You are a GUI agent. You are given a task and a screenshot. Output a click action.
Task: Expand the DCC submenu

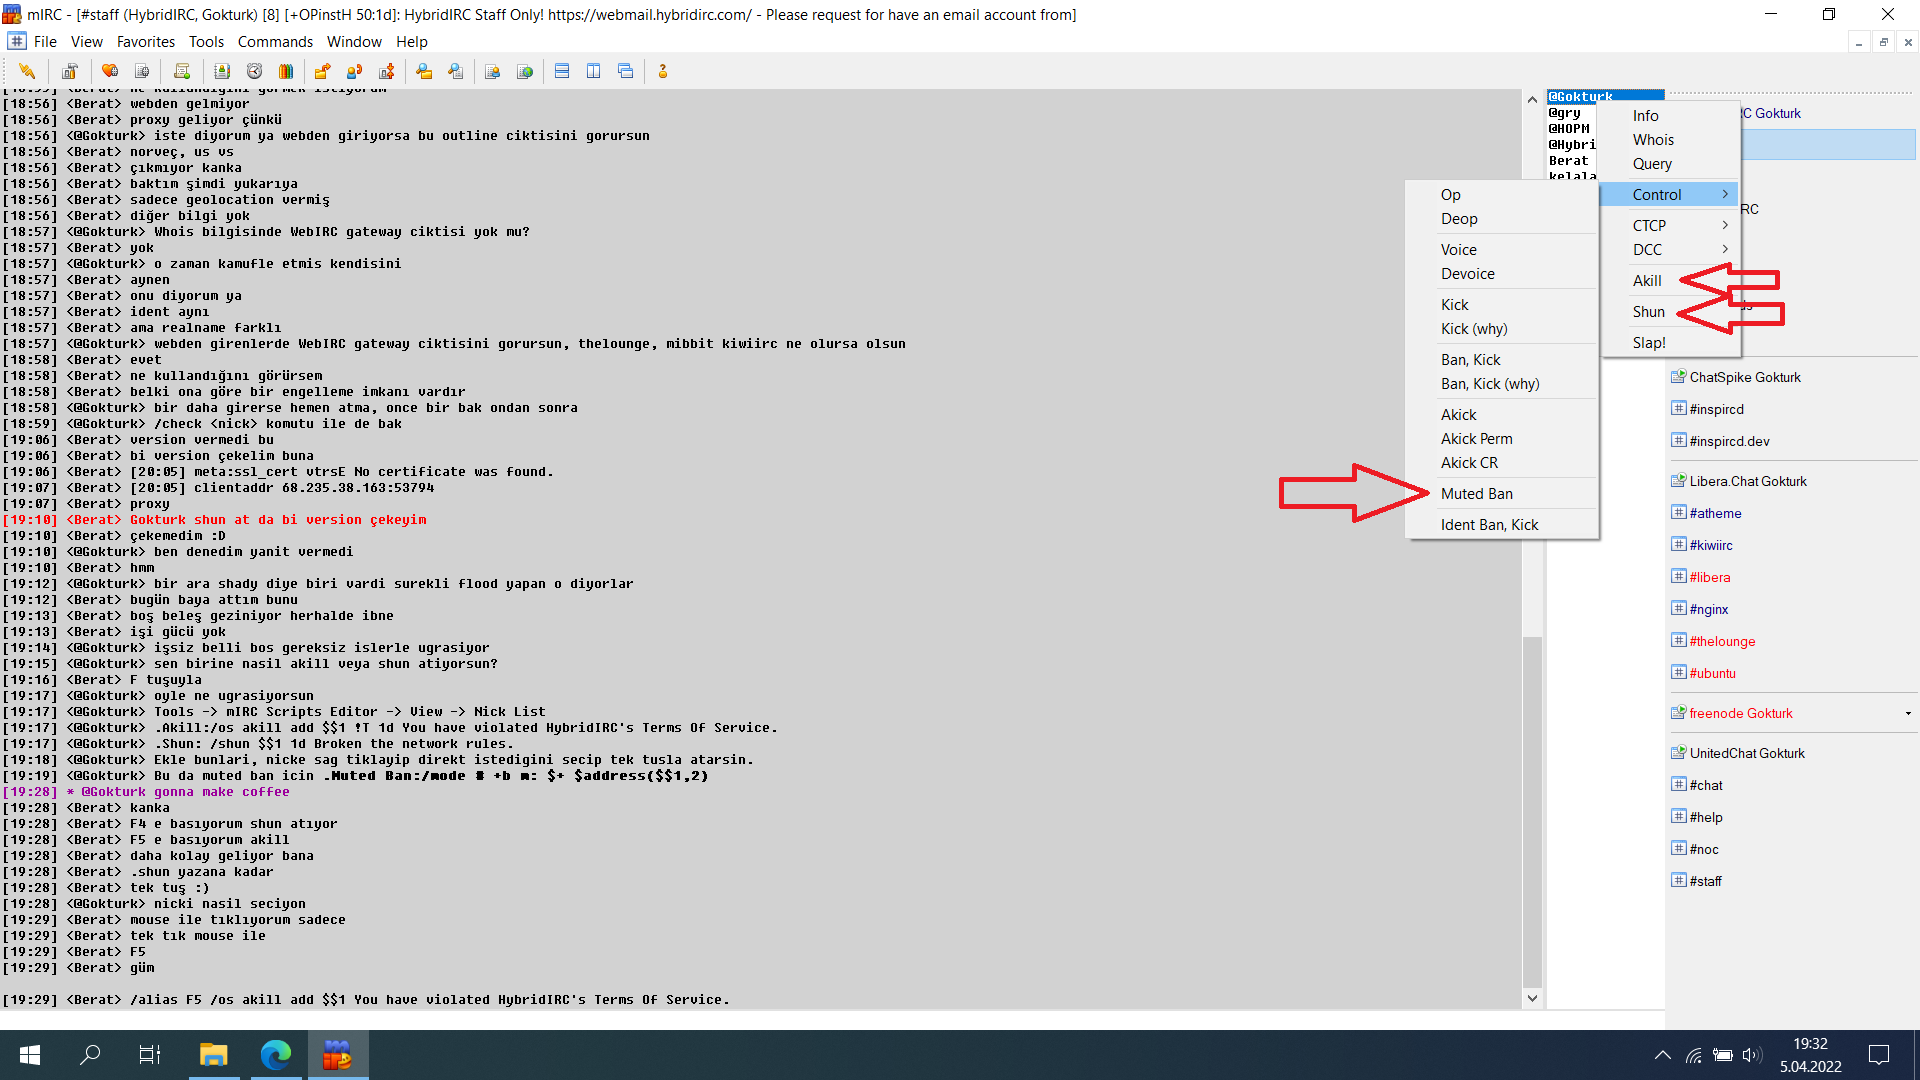tap(1670, 249)
